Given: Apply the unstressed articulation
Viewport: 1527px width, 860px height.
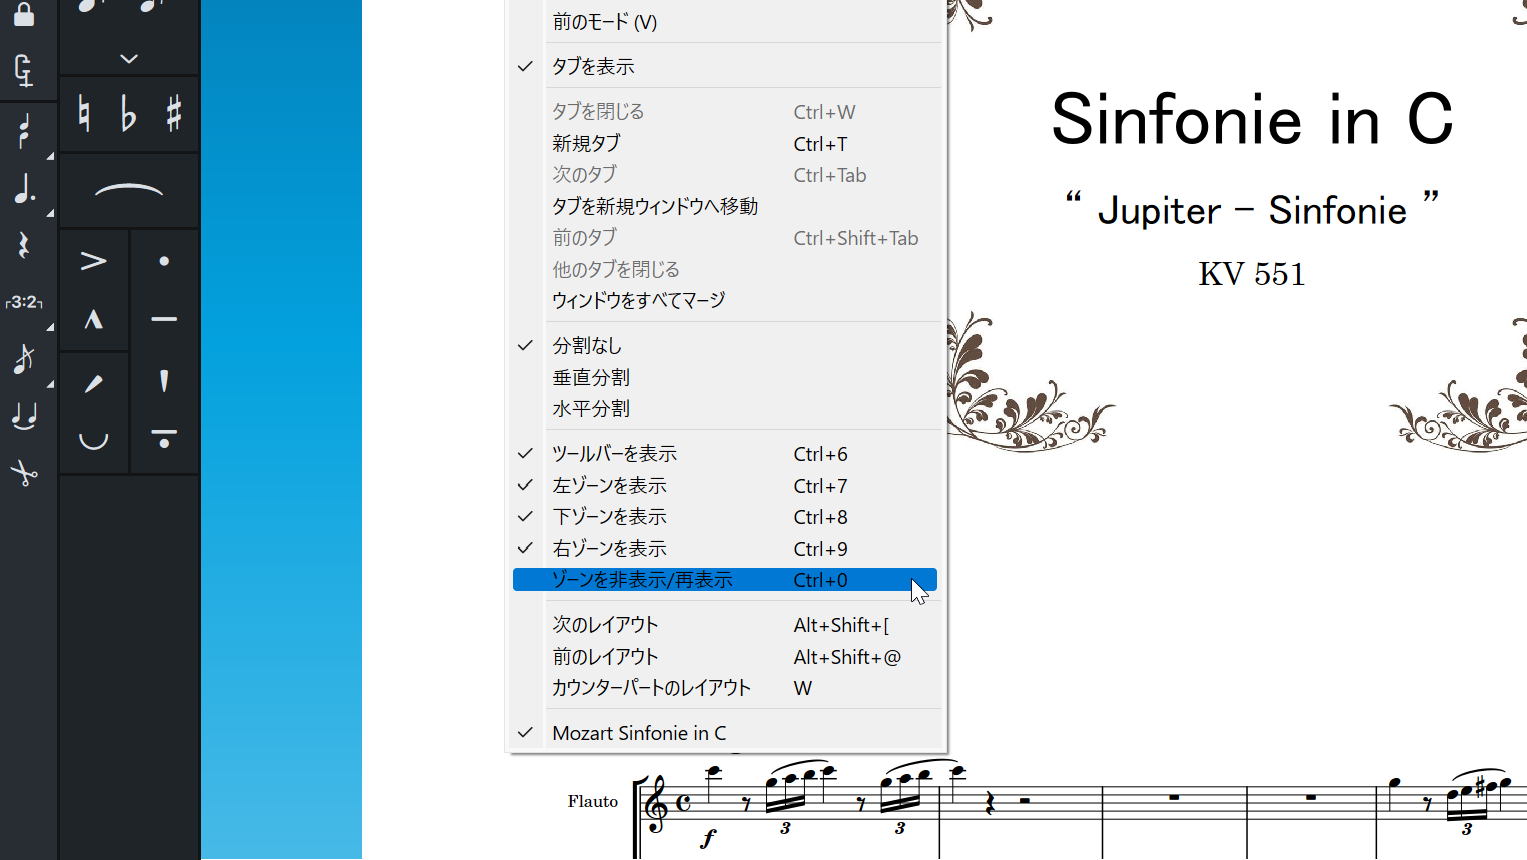Looking at the screenshot, I should tap(94, 440).
